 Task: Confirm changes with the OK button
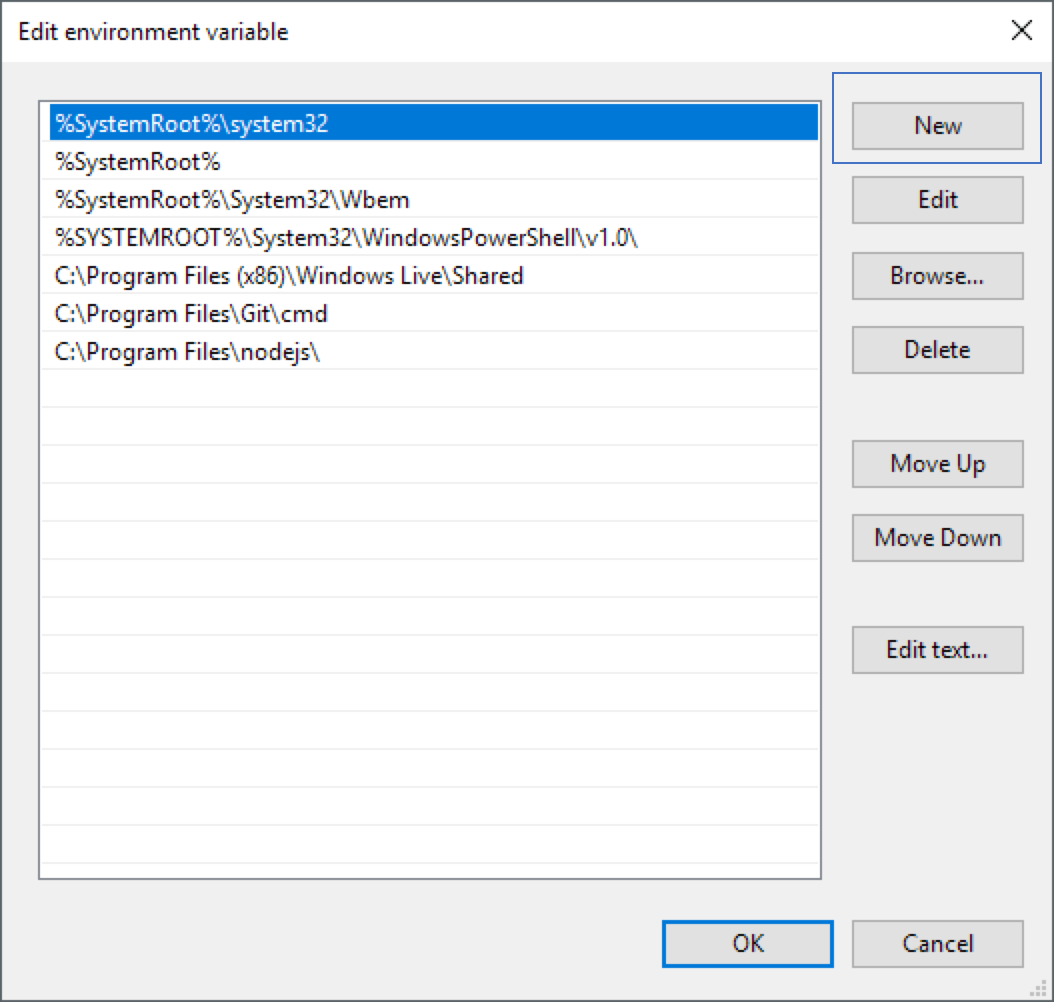(x=746, y=943)
